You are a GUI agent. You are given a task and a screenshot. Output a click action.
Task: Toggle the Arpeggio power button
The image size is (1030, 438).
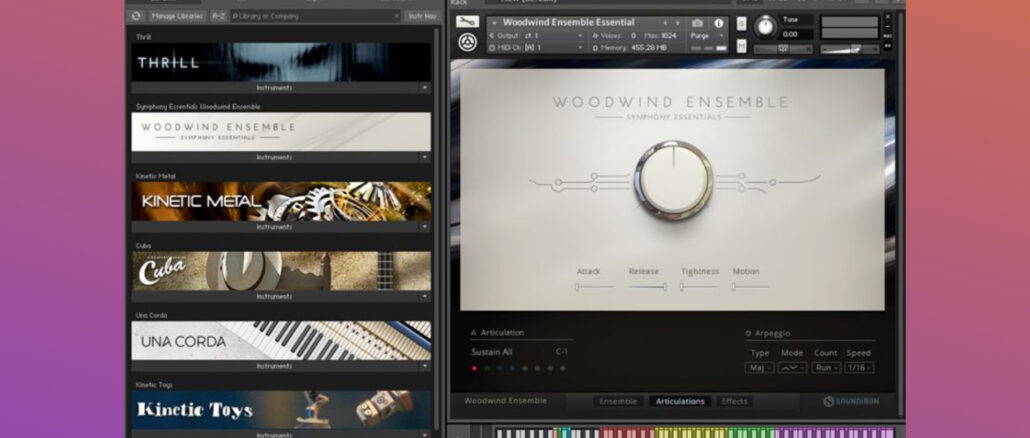coord(748,334)
